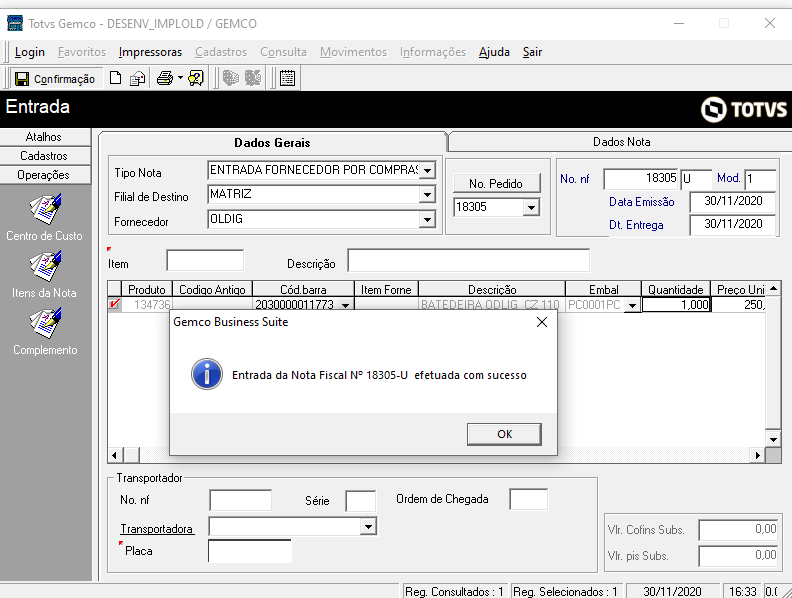792x598 pixels.
Task: Open the Login menu
Action: (x=30, y=52)
